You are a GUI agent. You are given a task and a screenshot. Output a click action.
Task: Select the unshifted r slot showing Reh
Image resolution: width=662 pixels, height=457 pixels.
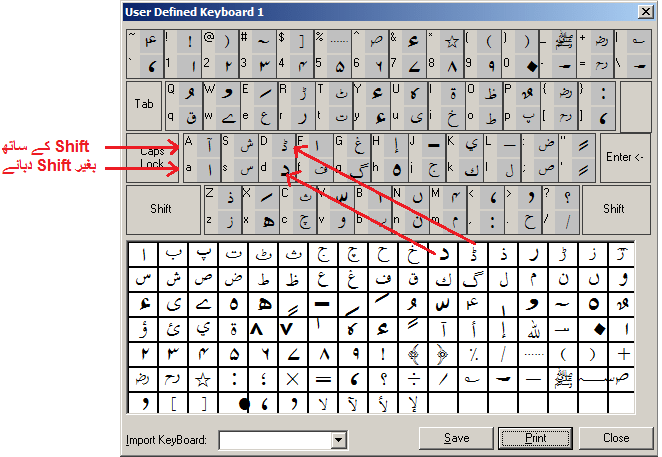click(303, 119)
